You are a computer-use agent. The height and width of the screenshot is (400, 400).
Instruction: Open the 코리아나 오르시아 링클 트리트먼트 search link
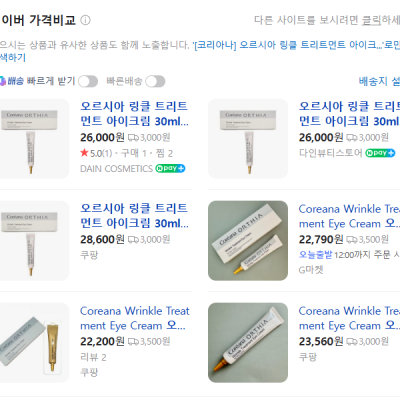tap(287, 45)
